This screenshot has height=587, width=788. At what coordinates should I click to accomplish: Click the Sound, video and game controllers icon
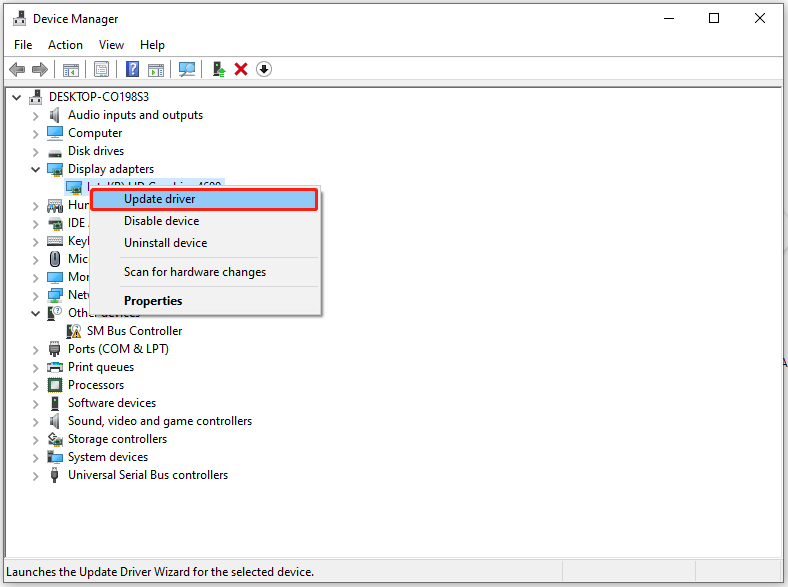54,421
